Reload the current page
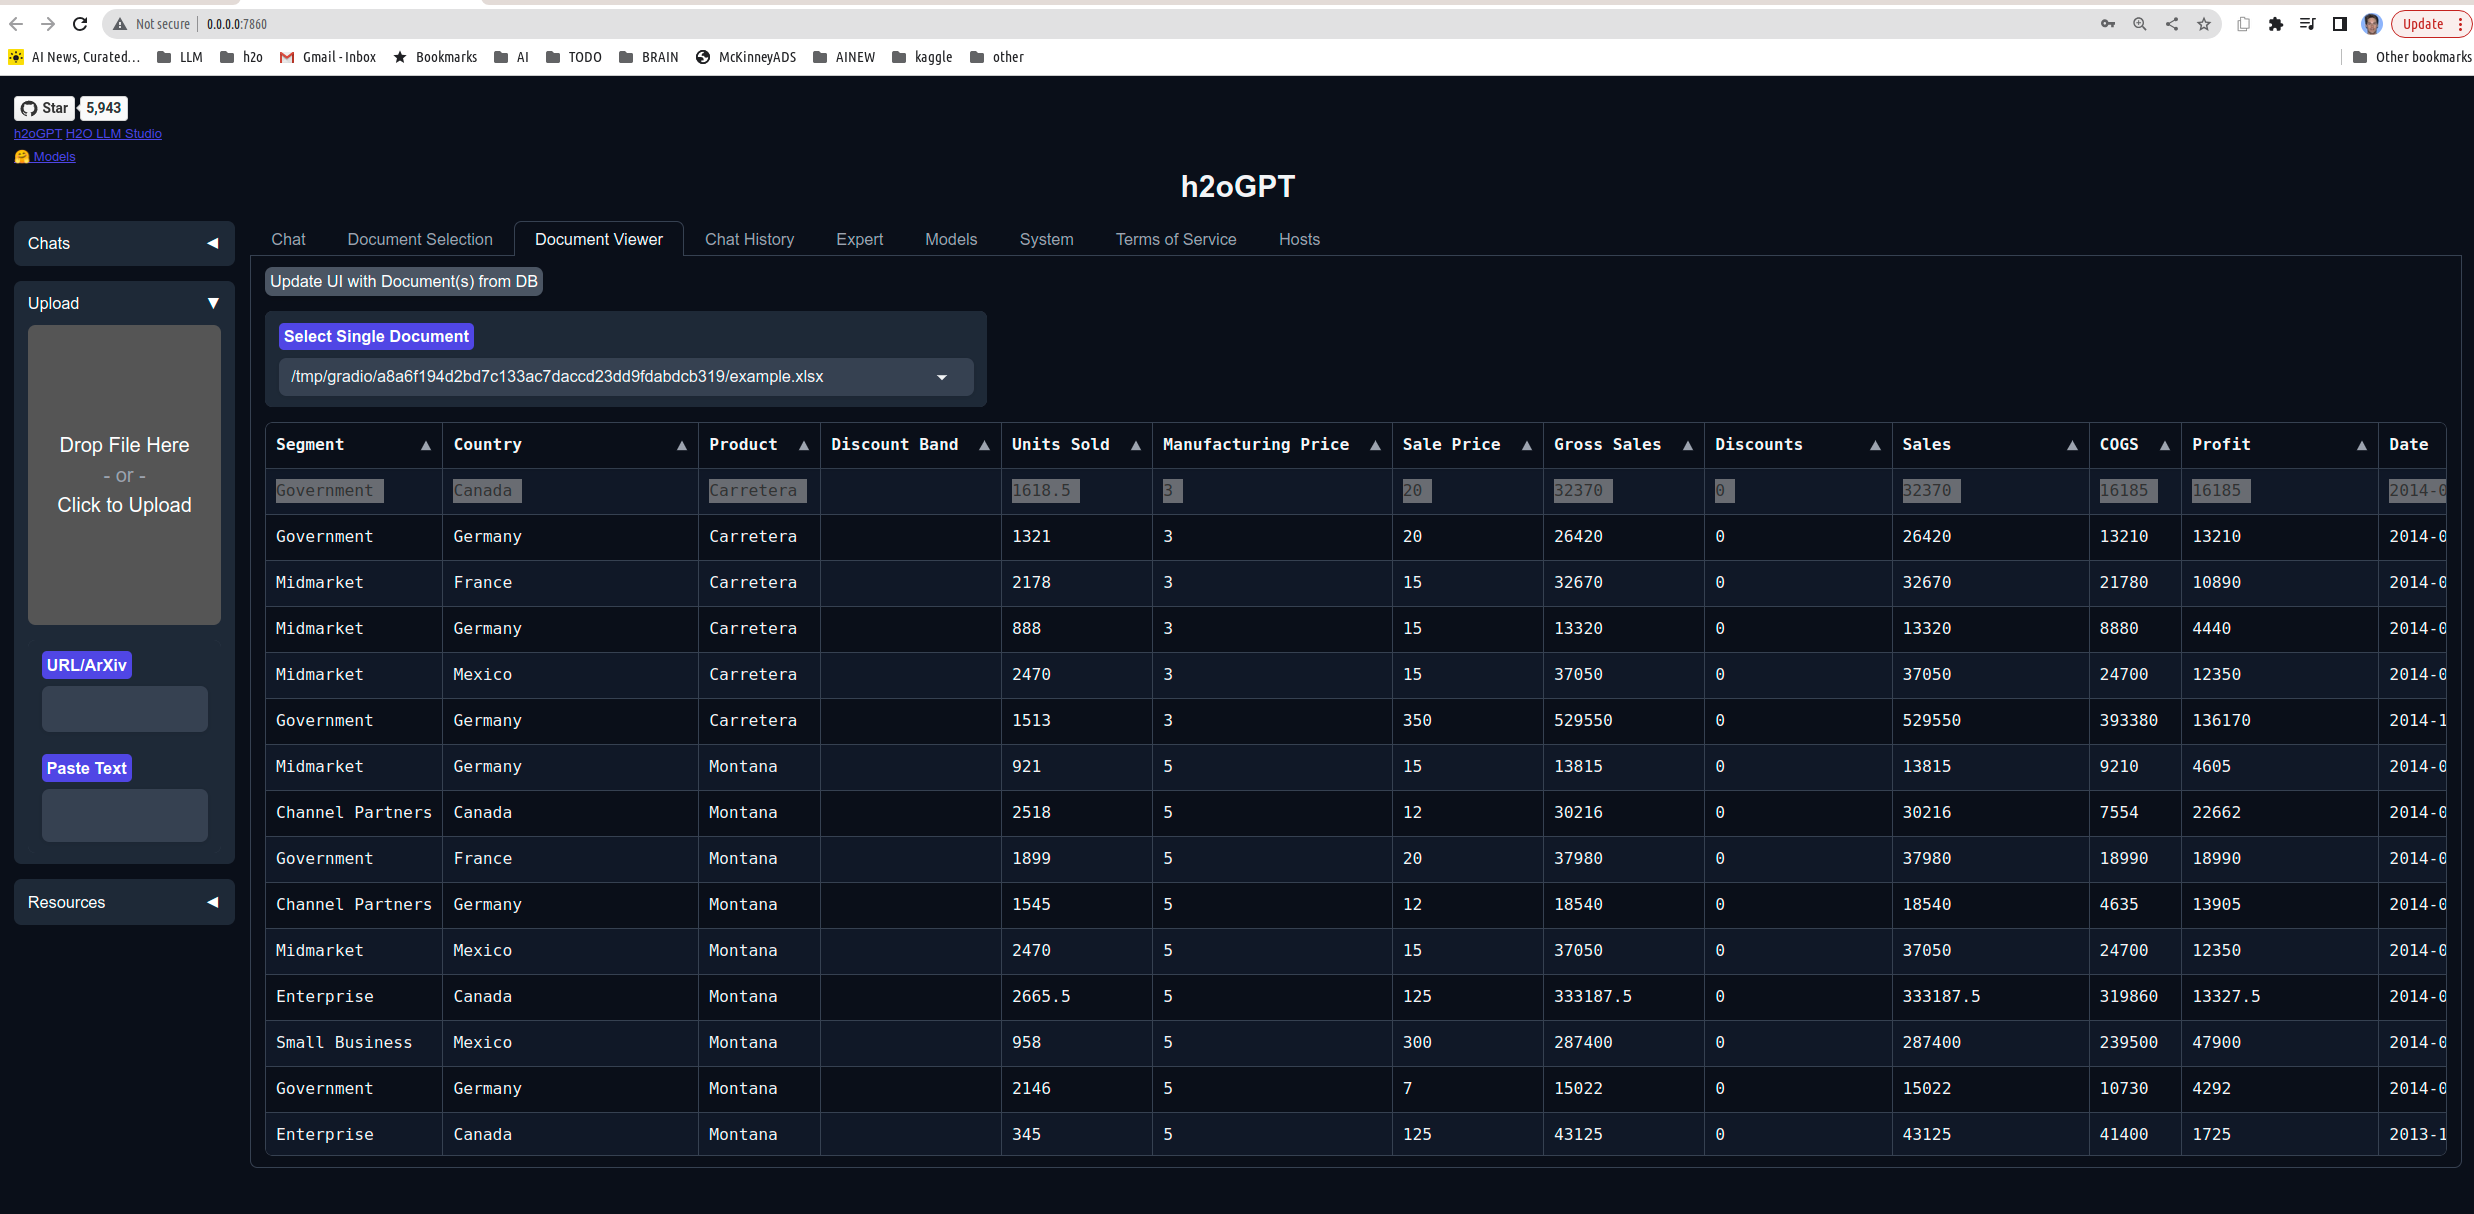The height and width of the screenshot is (1214, 2474). (x=79, y=23)
